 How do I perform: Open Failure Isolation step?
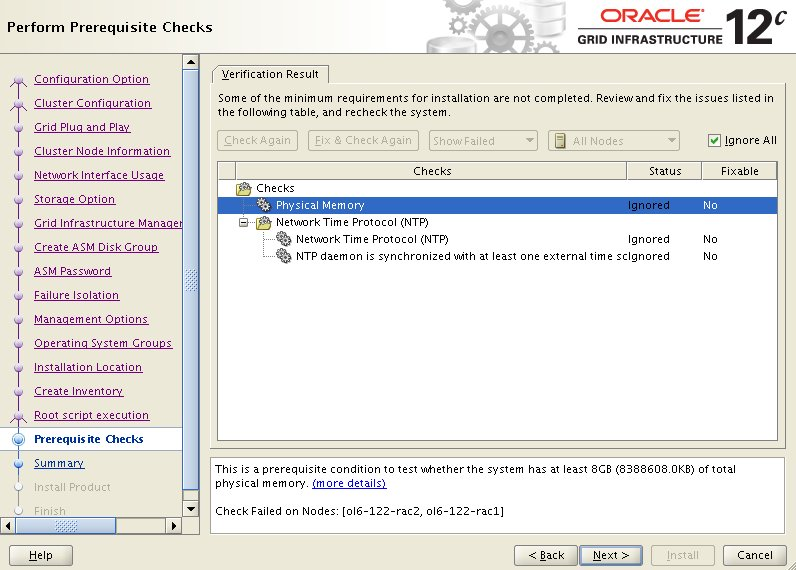pos(77,295)
